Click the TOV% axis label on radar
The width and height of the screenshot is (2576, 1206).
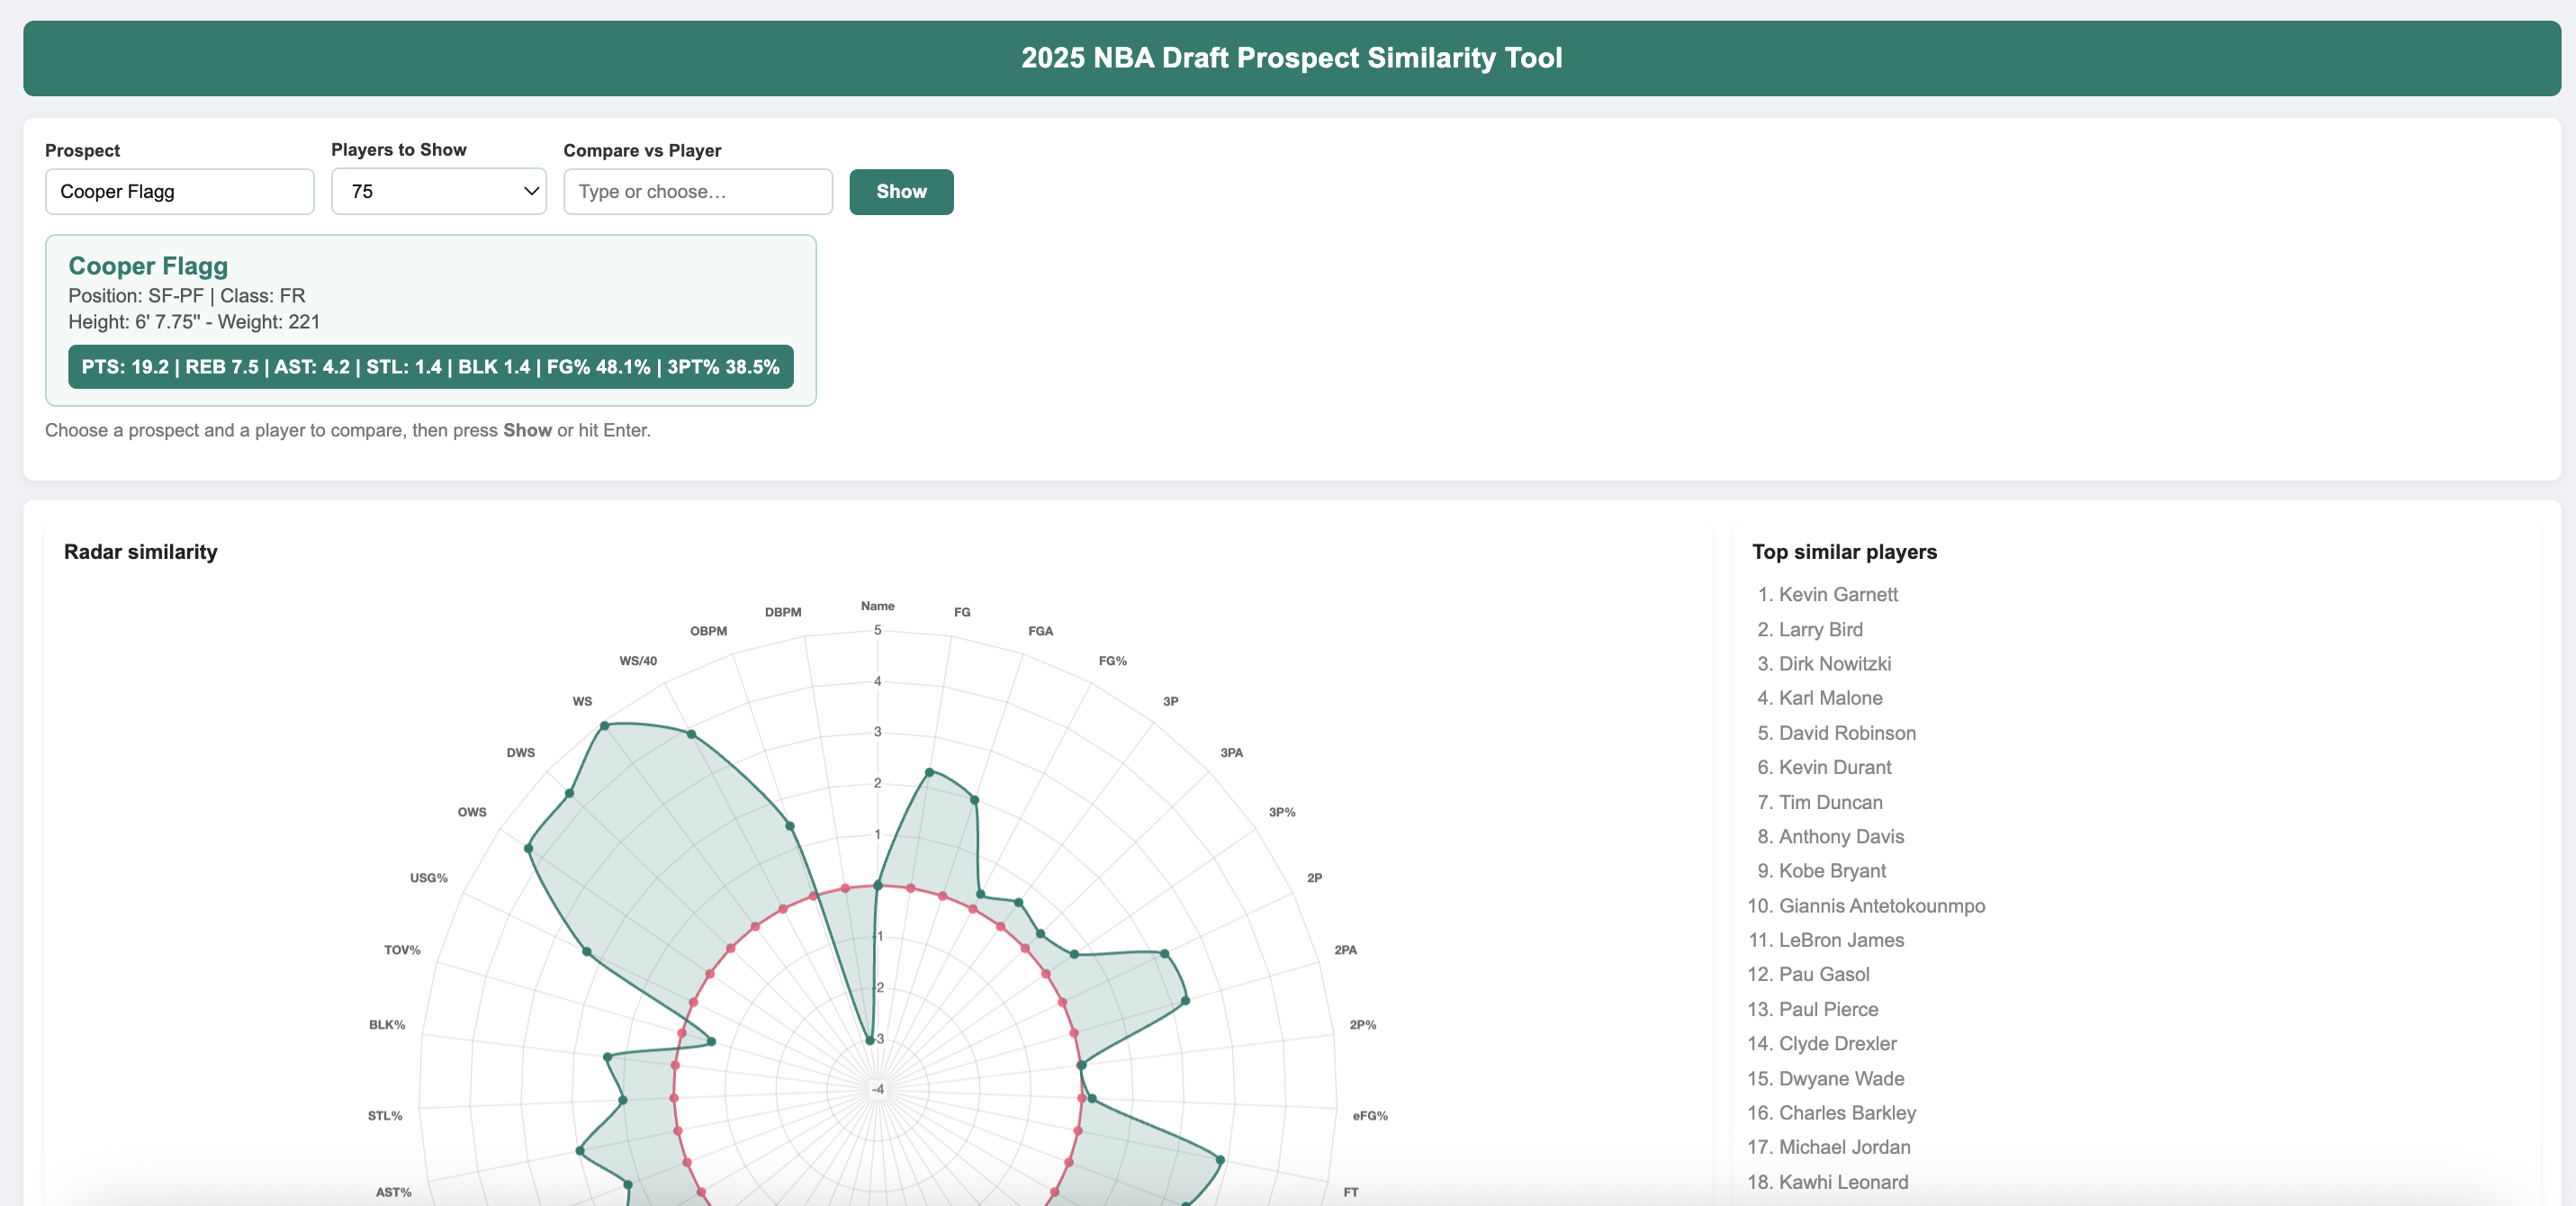(402, 950)
